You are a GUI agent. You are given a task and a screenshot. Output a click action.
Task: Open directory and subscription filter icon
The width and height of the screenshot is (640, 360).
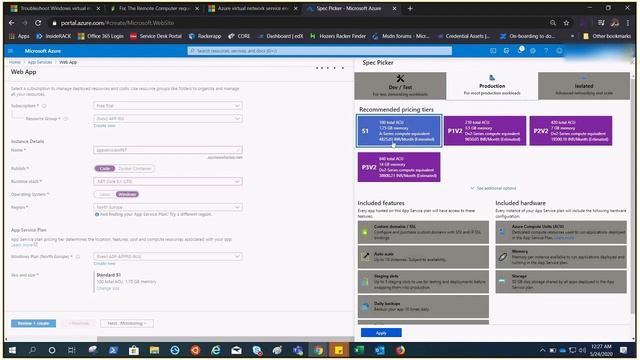pyautogui.click(x=507, y=51)
